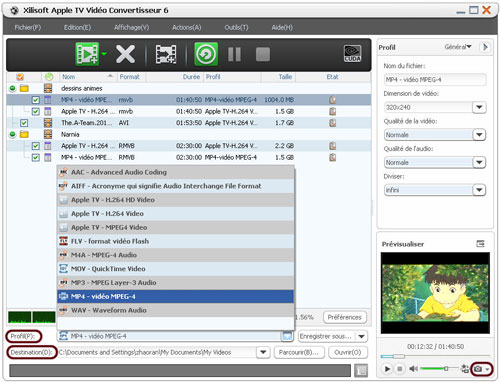Click the blue arrow beside Profil panel

coord(485,47)
